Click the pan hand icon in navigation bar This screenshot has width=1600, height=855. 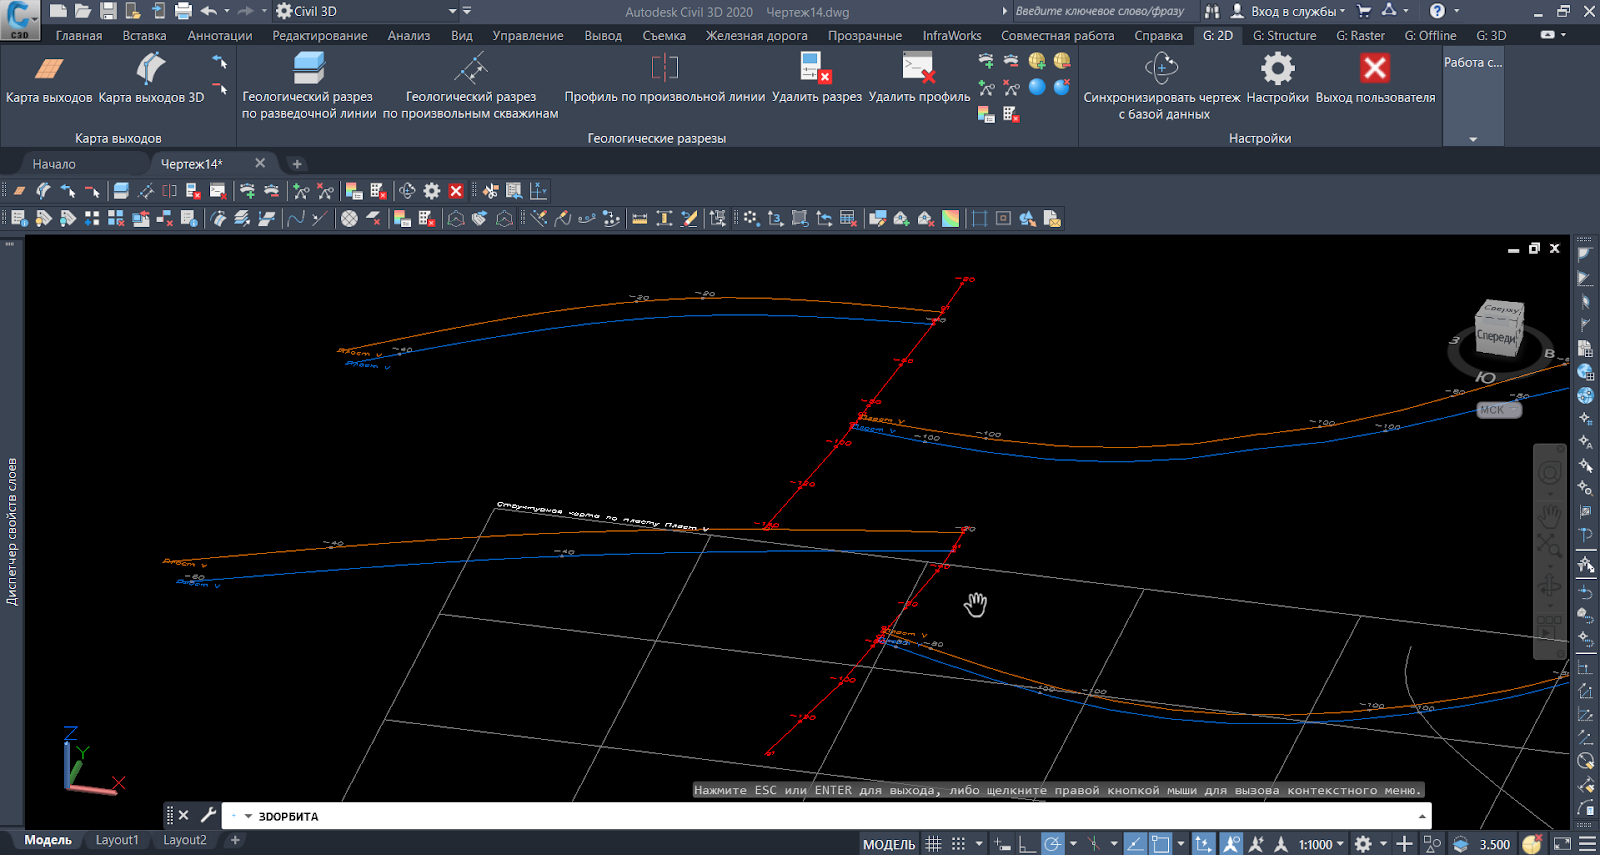click(x=1549, y=516)
